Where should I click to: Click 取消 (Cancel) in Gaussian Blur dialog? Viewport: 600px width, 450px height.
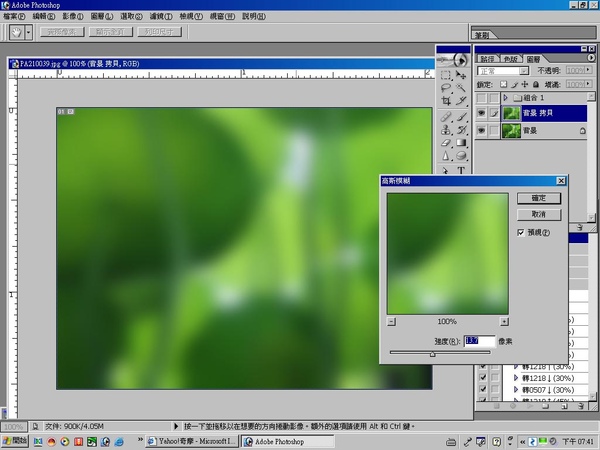click(539, 214)
